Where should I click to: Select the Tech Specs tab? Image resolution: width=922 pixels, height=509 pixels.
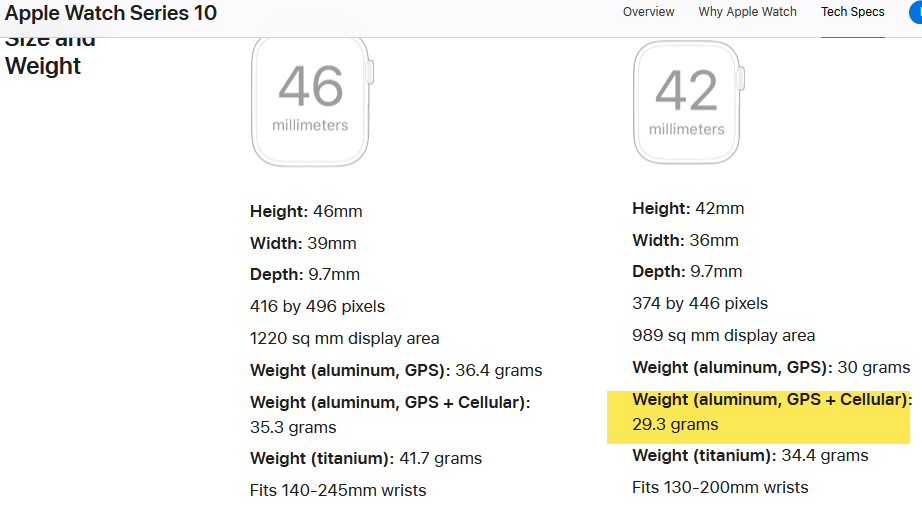853,12
